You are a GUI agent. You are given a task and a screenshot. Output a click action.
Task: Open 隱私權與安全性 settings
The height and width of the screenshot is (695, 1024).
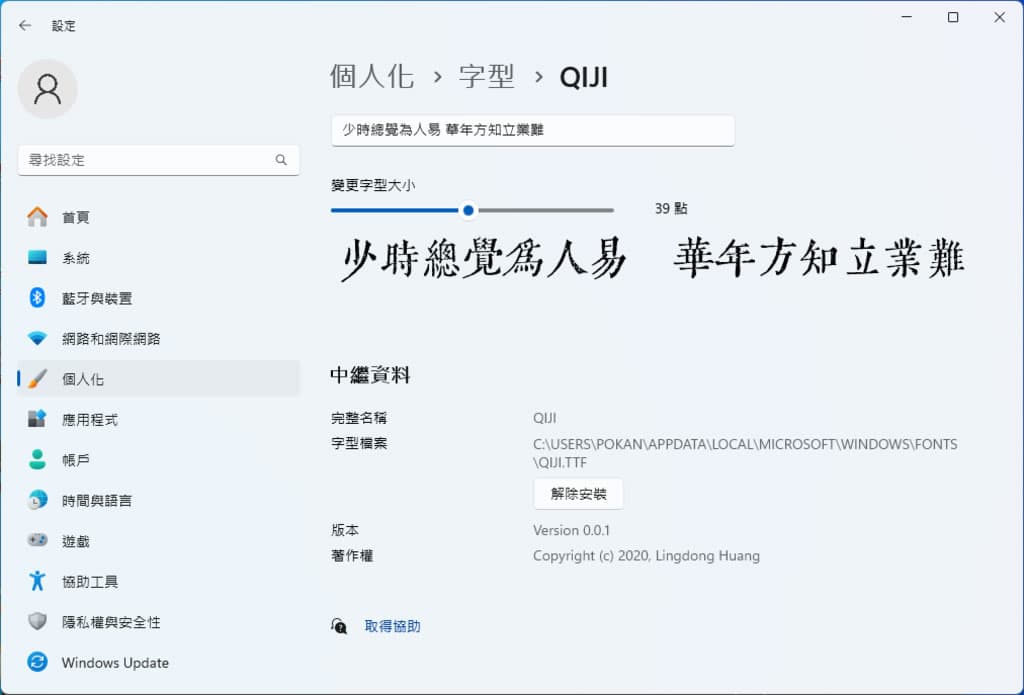click(159, 622)
